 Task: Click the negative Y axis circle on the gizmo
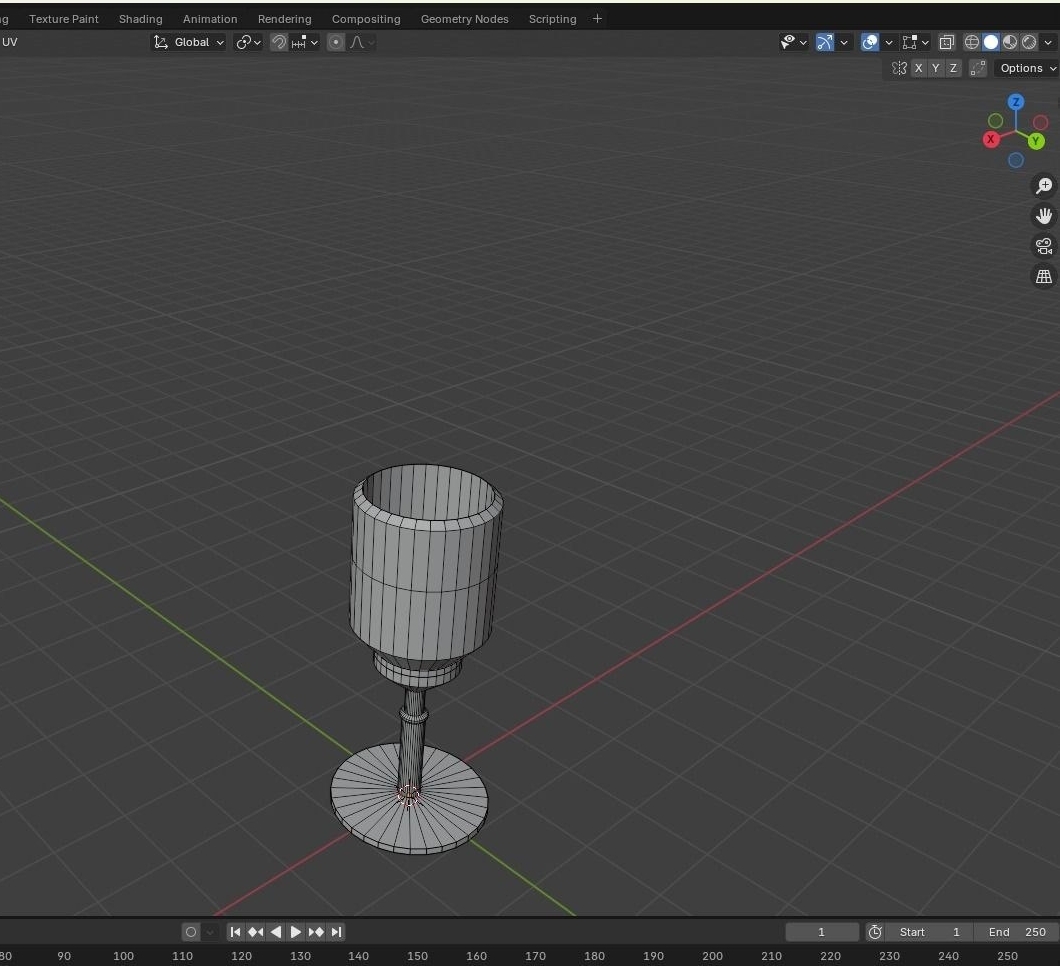995,121
